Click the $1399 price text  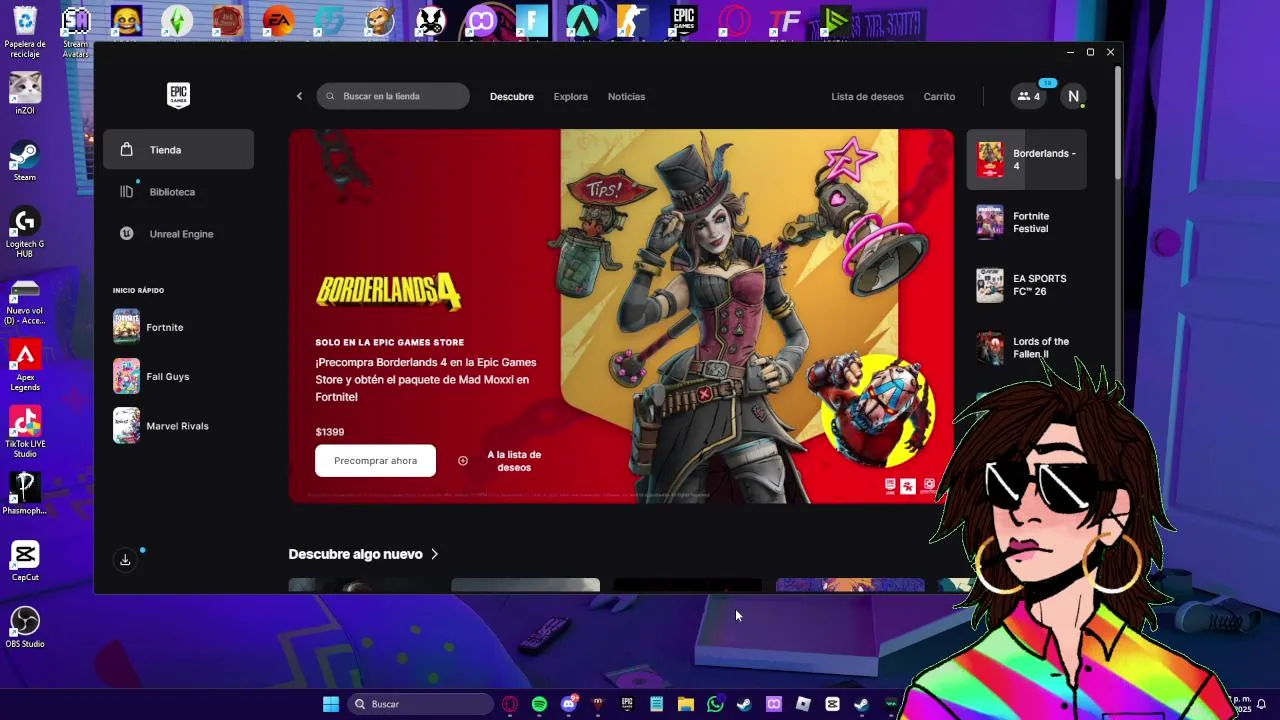click(x=330, y=432)
